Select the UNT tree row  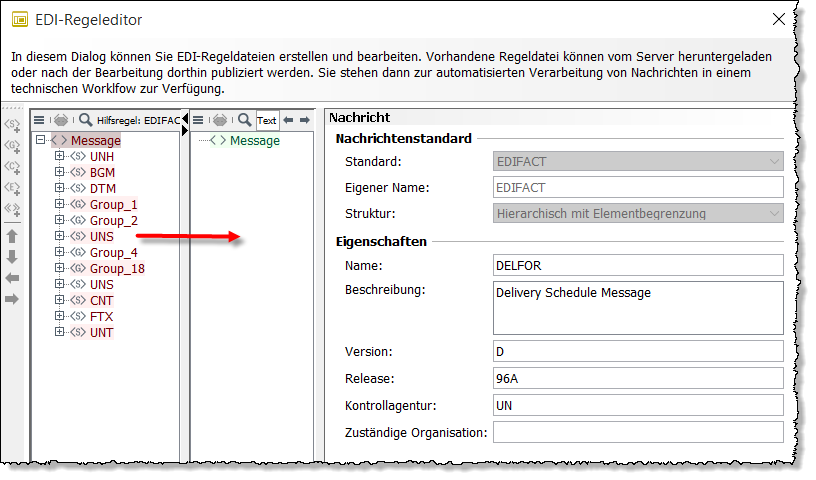coord(101,333)
